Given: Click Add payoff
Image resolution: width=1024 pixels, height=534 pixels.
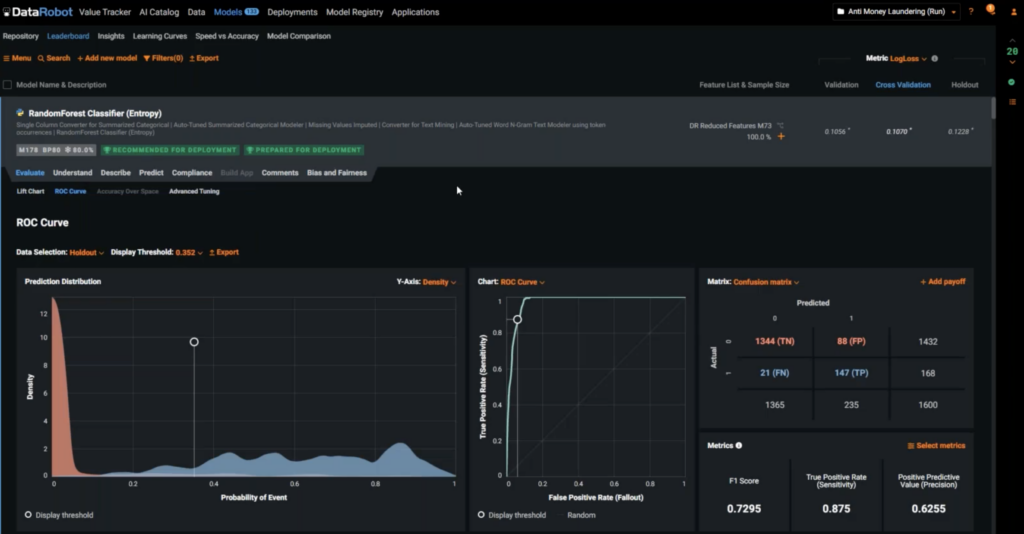Looking at the screenshot, I should coord(942,282).
